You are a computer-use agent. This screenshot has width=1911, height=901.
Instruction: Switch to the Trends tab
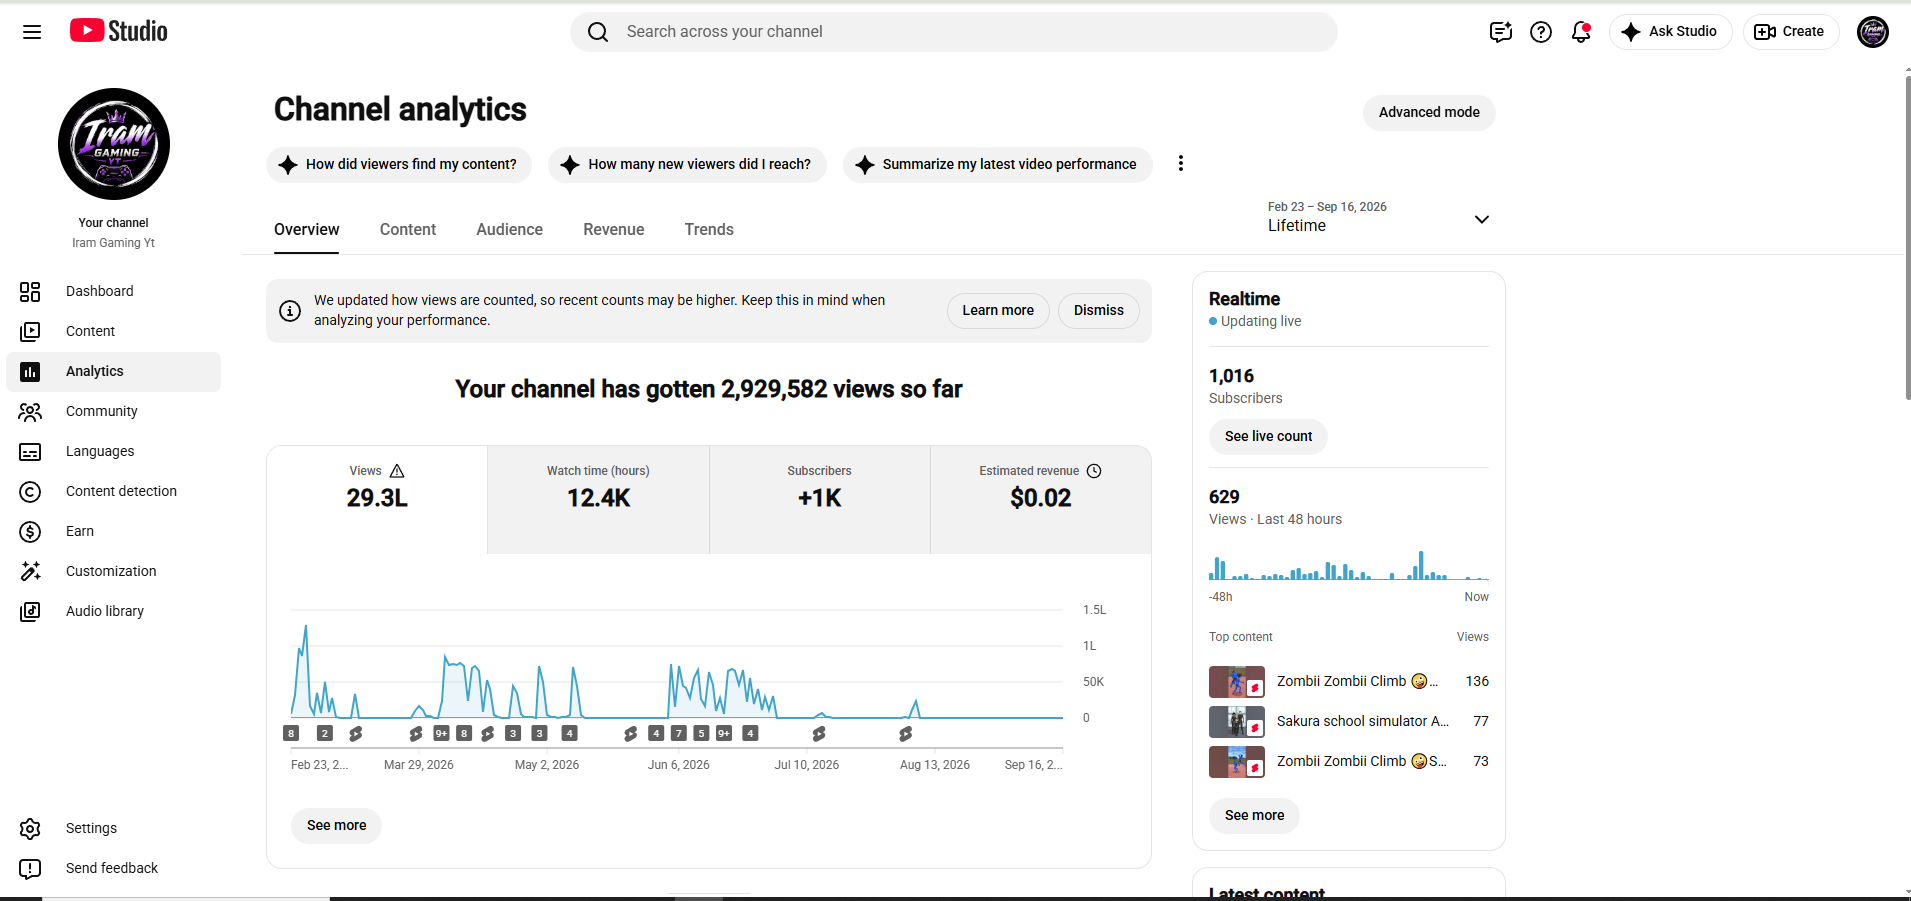(709, 230)
